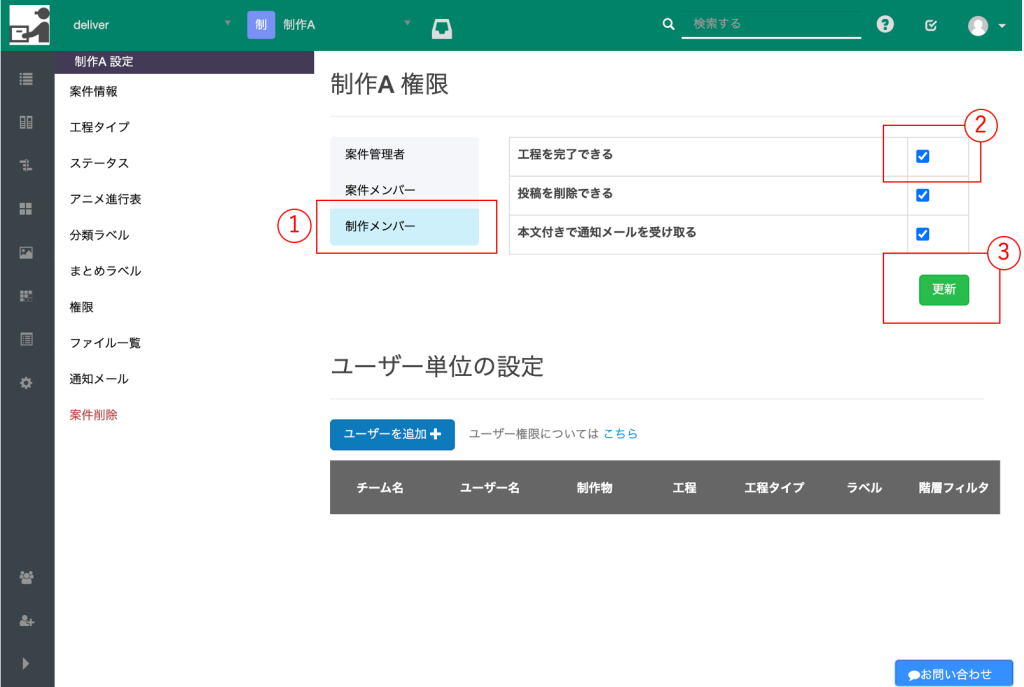Viewport: 1024px width, 687px height.
Task: Open the team members group icon
Action: (x=26, y=577)
